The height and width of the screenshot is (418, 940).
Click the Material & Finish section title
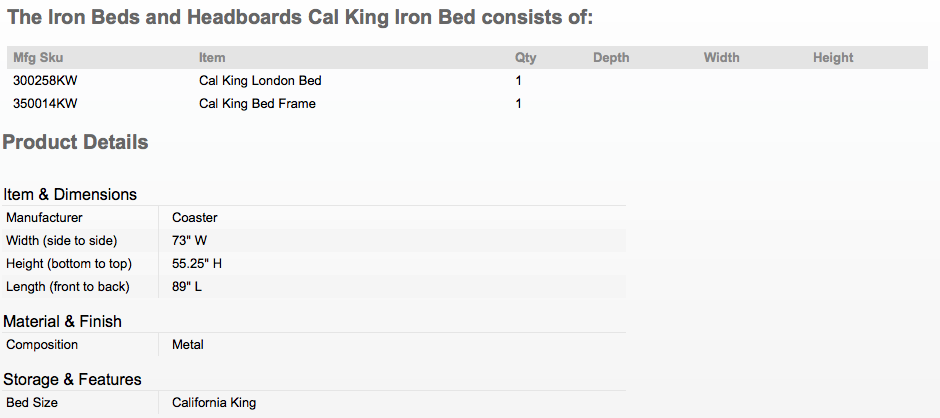pos(62,321)
